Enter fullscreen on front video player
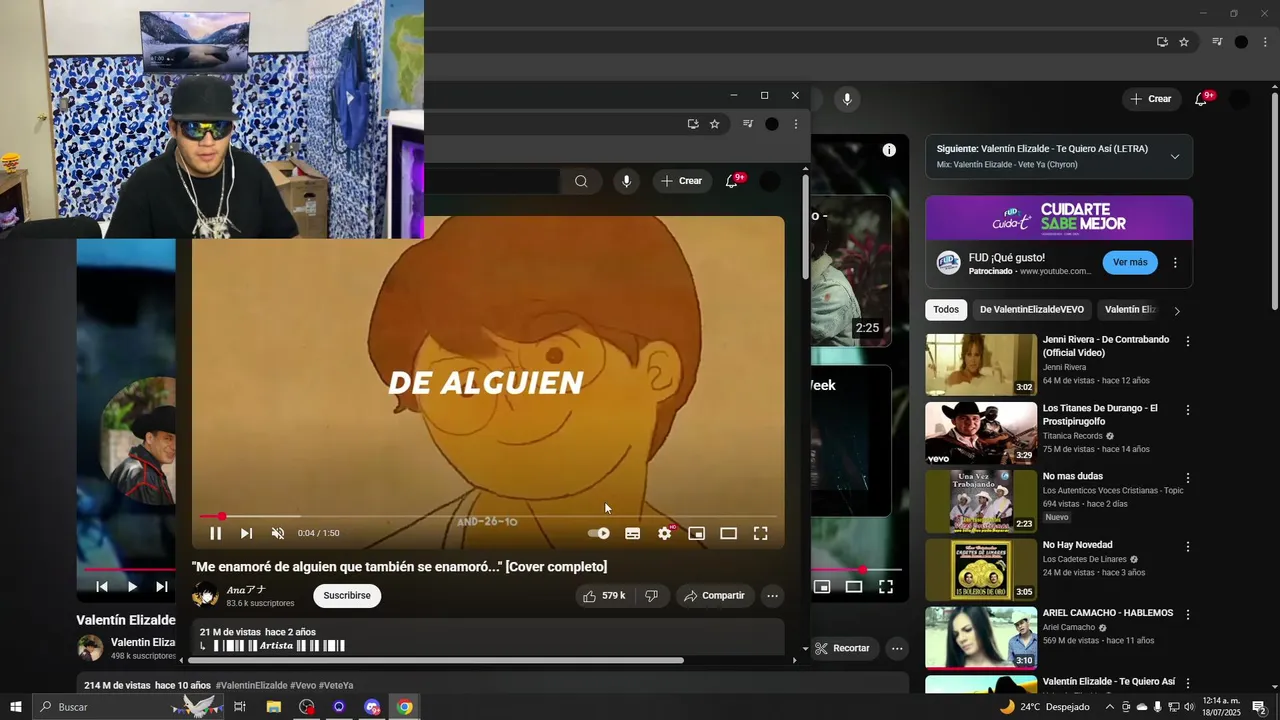The height and width of the screenshot is (720, 1280). [x=761, y=533]
